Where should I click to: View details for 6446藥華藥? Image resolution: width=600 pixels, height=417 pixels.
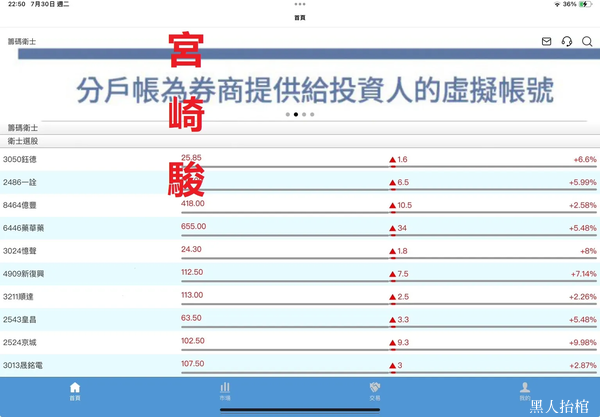coord(23,227)
